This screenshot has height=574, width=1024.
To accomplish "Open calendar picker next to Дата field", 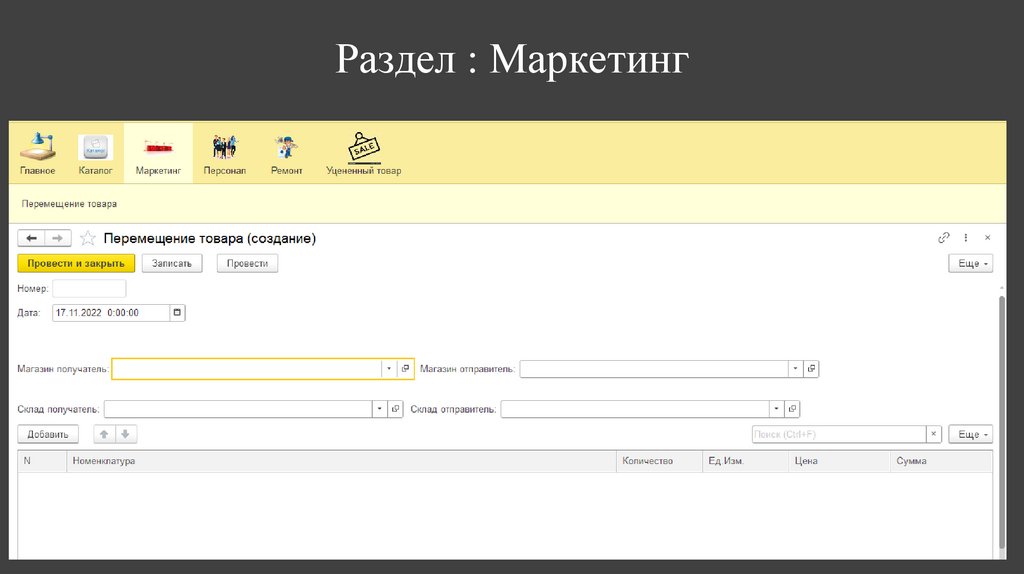I will 177,313.
